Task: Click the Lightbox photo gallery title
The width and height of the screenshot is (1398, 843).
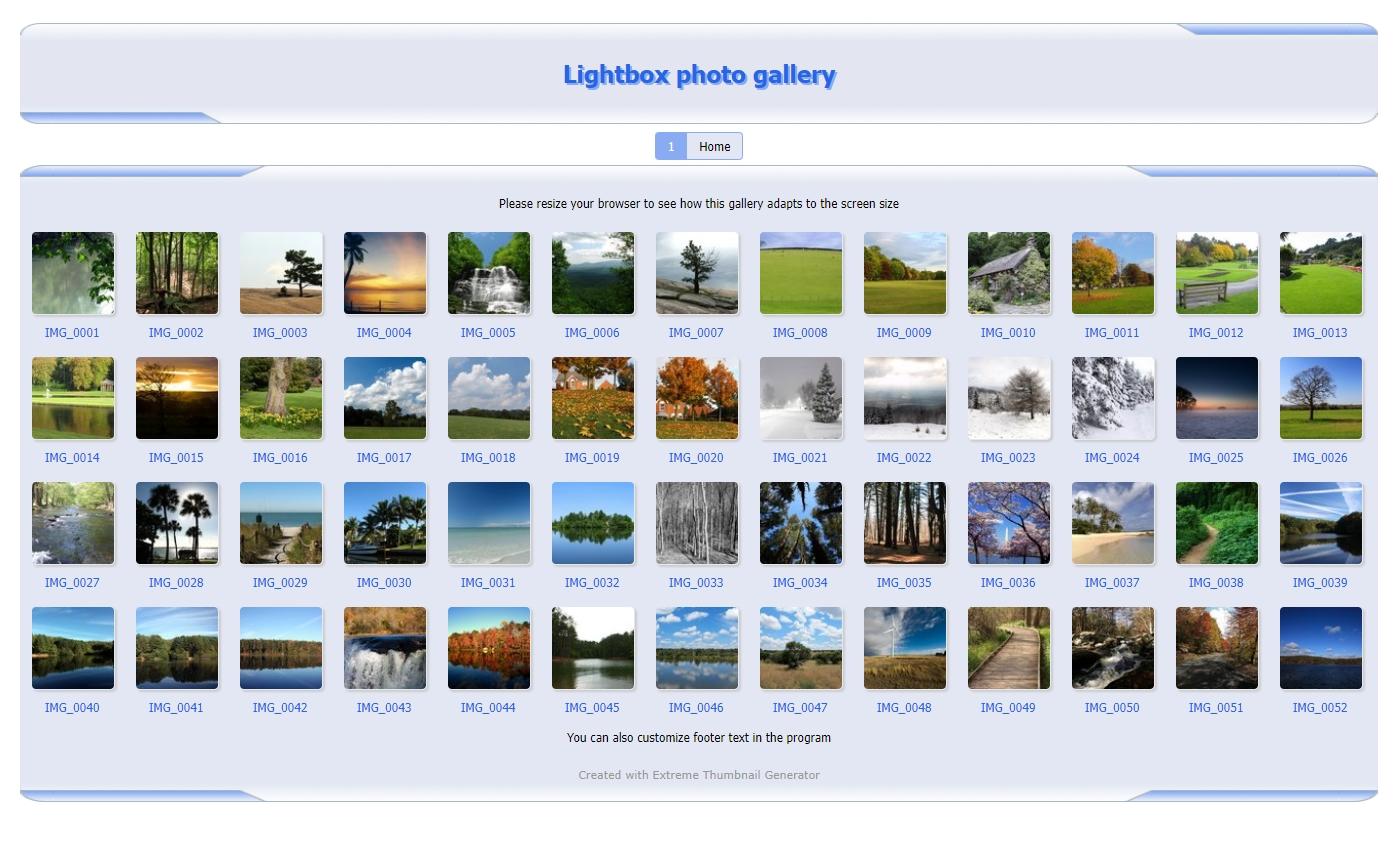Action: click(x=699, y=75)
